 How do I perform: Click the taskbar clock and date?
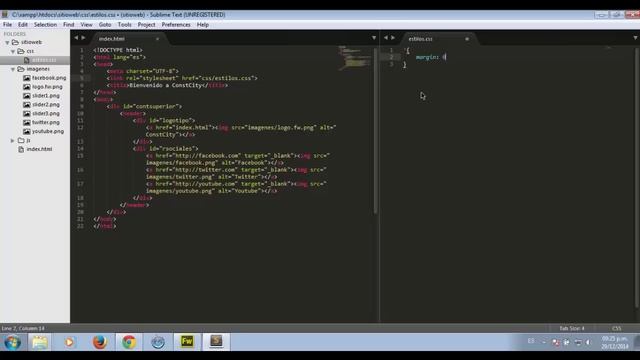pyautogui.click(x=615, y=342)
